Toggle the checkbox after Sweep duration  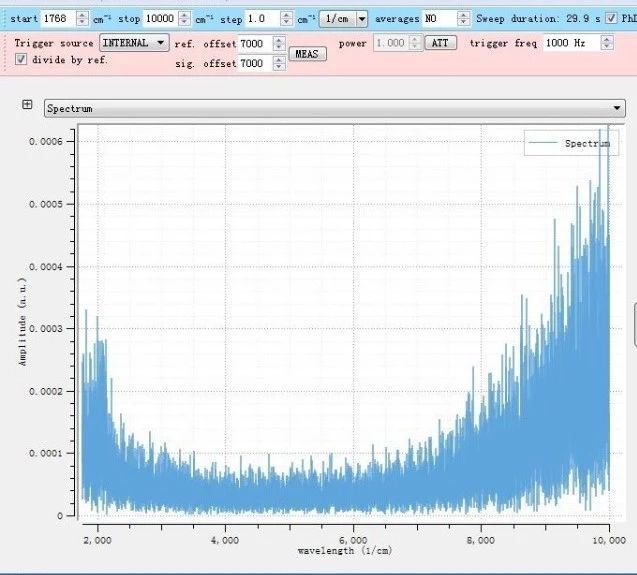[x=610, y=19]
